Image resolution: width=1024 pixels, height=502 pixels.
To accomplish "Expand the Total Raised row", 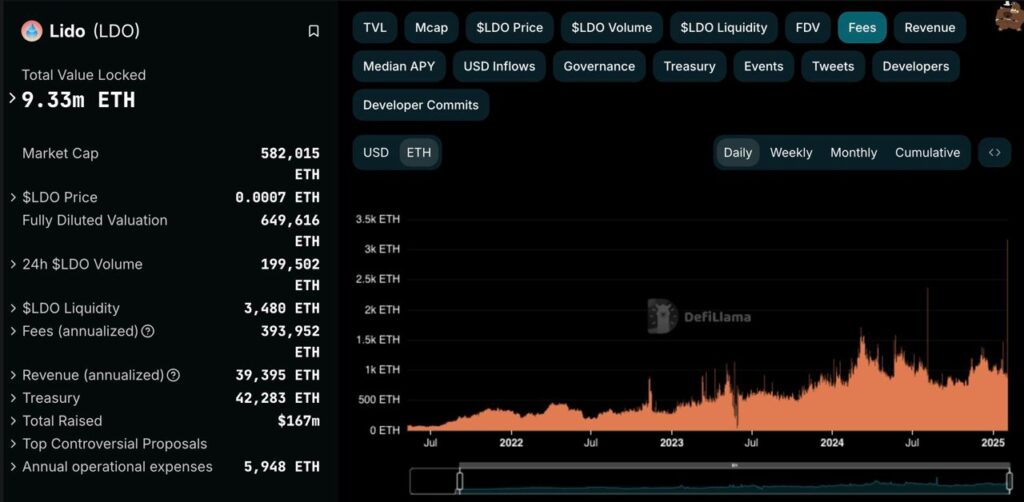I will [13, 421].
